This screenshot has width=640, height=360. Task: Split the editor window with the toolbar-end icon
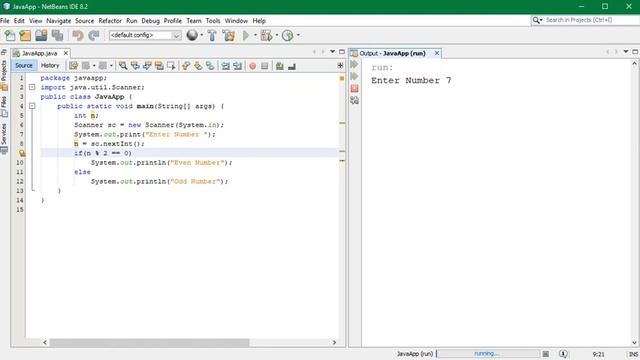pyautogui.click(x=340, y=65)
